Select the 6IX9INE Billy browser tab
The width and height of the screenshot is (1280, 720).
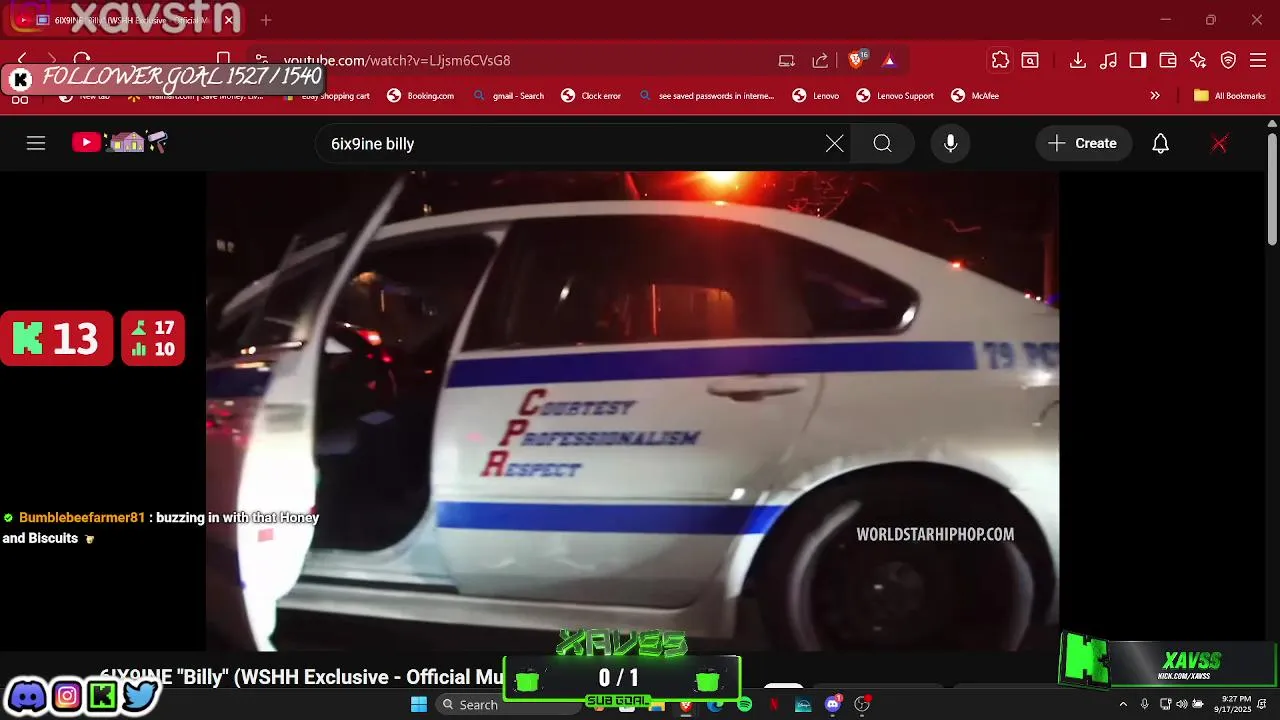tap(125, 20)
